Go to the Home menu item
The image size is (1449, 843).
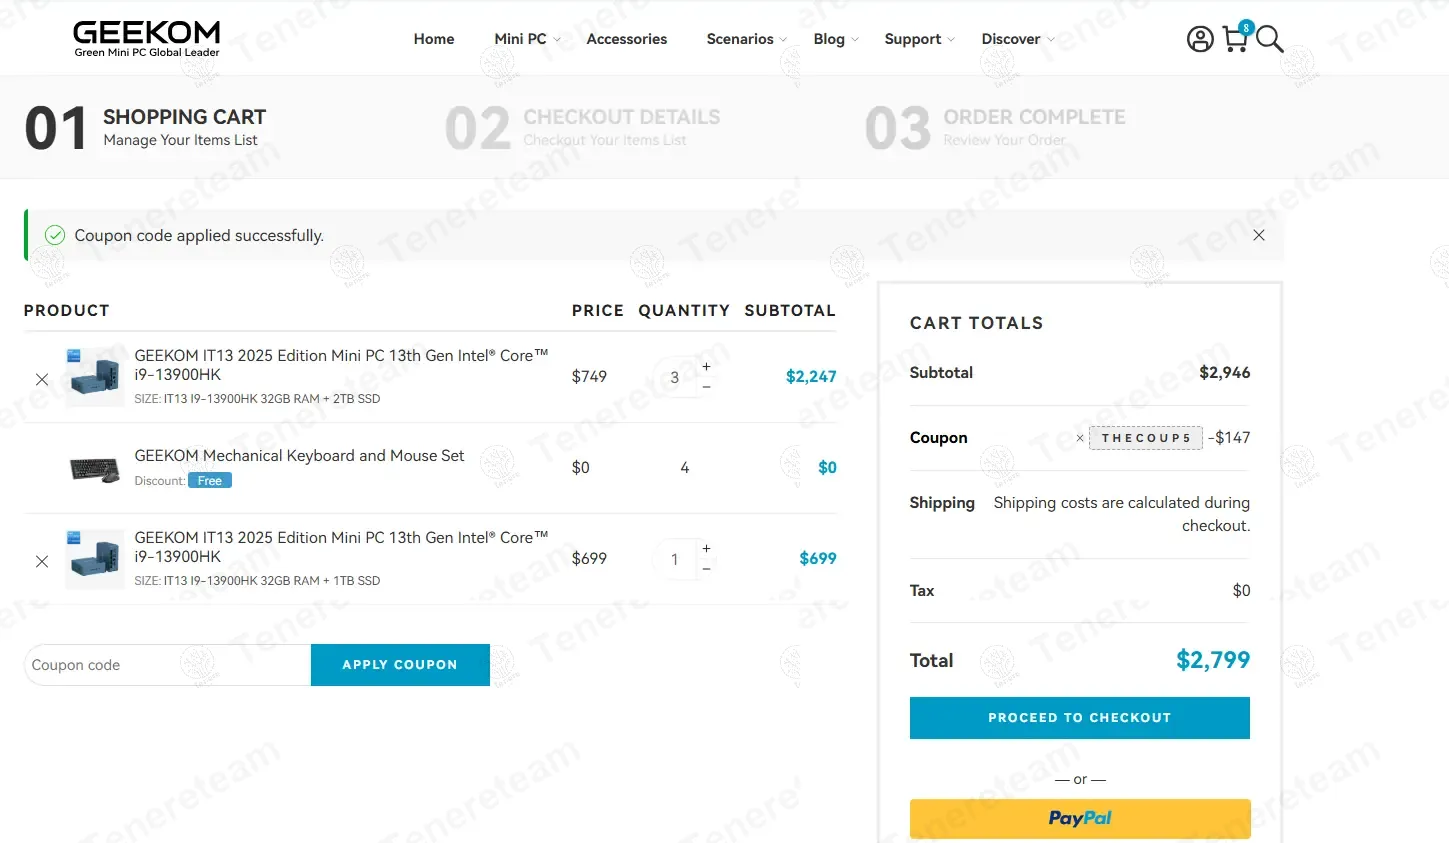(x=434, y=39)
